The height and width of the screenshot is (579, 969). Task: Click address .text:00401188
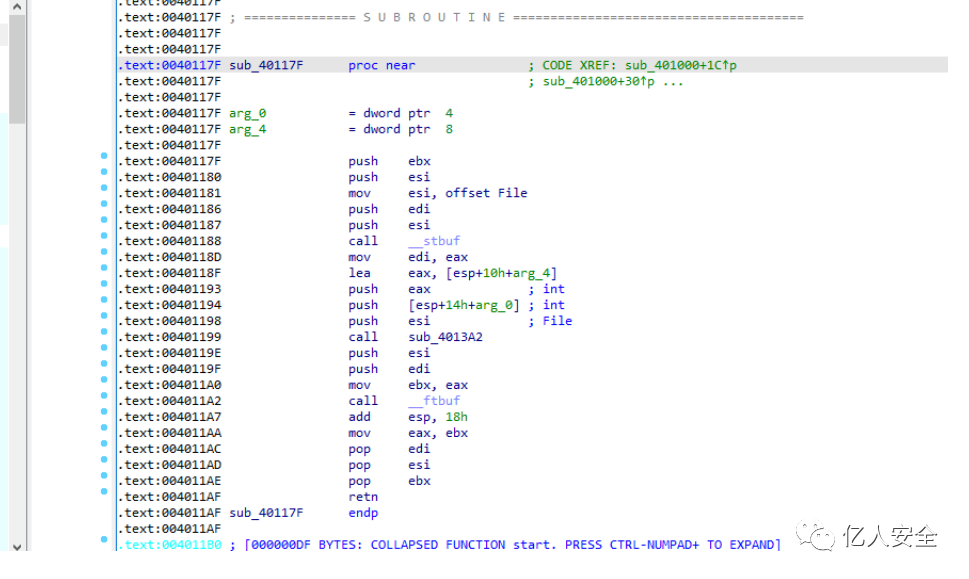coord(169,241)
